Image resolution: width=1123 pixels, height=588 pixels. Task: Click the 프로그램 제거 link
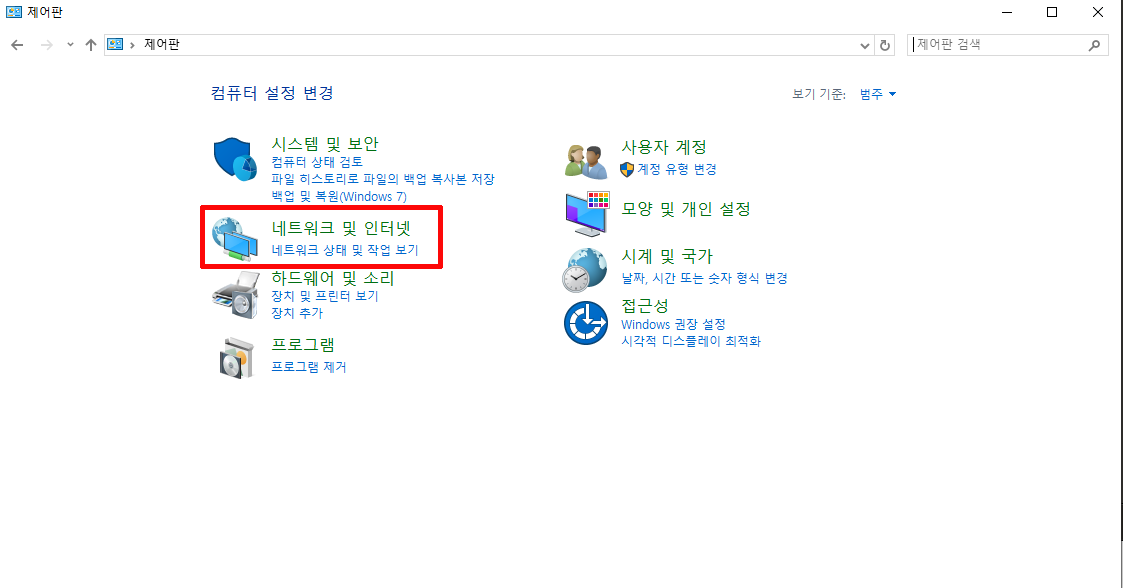point(309,367)
